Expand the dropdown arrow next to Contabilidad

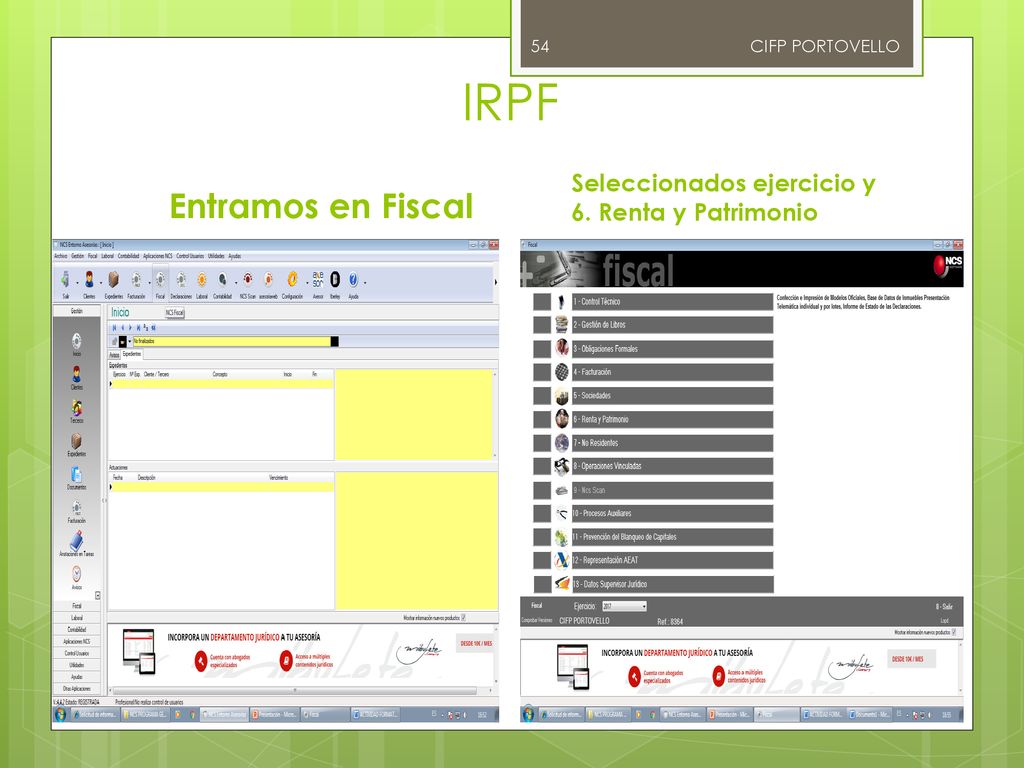pos(236,283)
